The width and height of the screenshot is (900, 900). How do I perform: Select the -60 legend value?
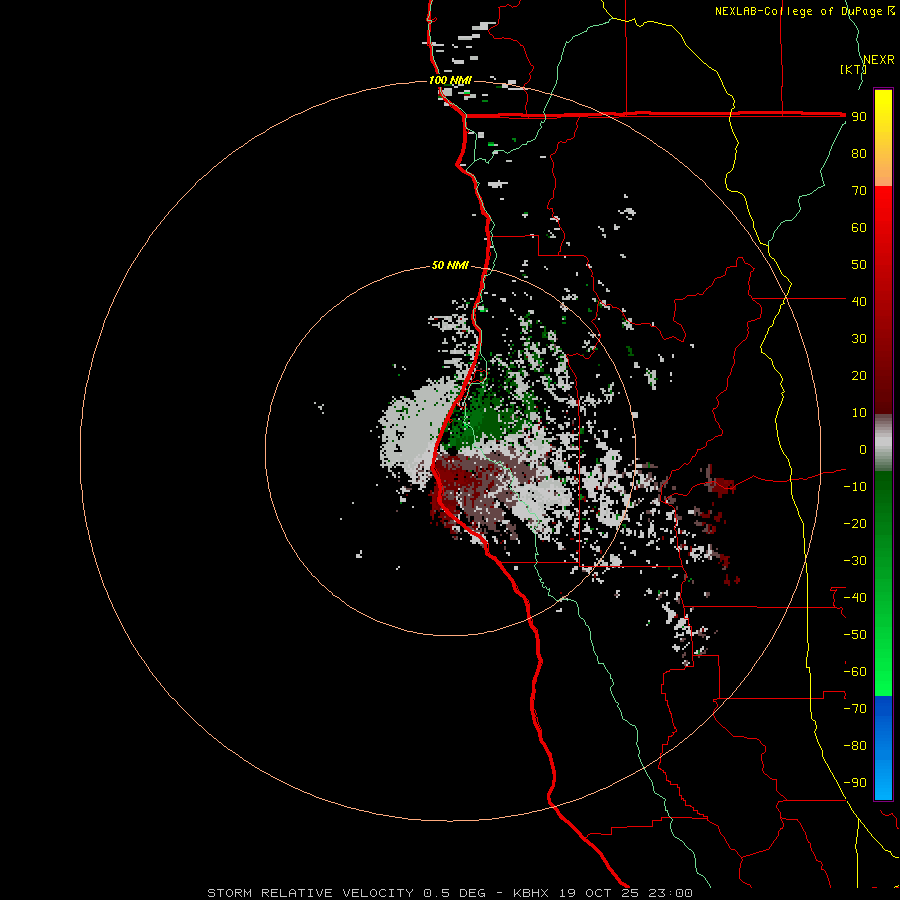pos(855,672)
